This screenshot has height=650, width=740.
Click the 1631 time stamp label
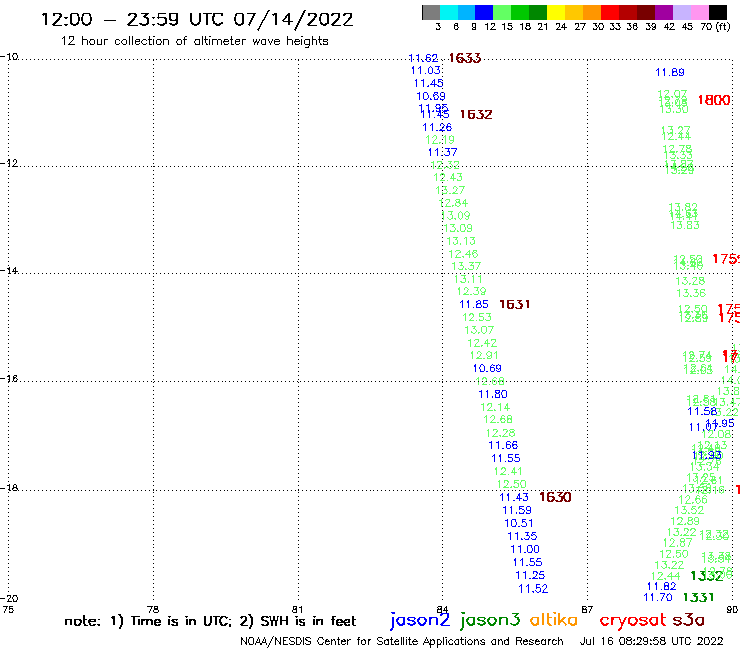pyautogui.click(x=514, y=304)
